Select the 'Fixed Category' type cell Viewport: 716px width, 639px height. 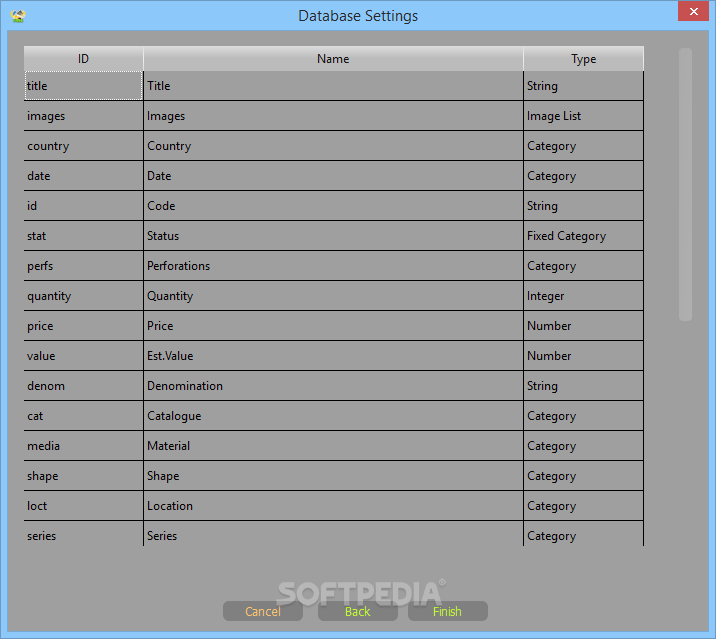click(584, 236)
